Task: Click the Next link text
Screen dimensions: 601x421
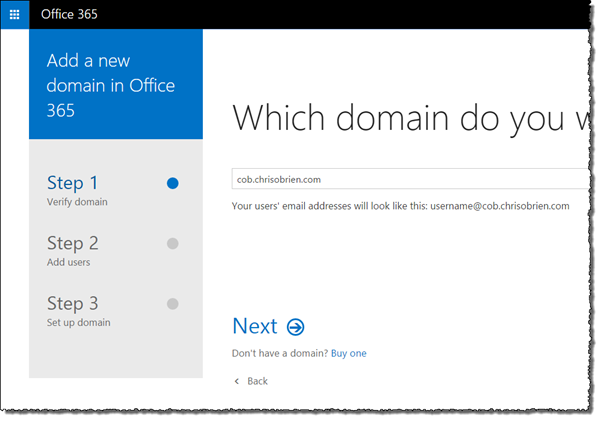Action: tap(255, 326)
